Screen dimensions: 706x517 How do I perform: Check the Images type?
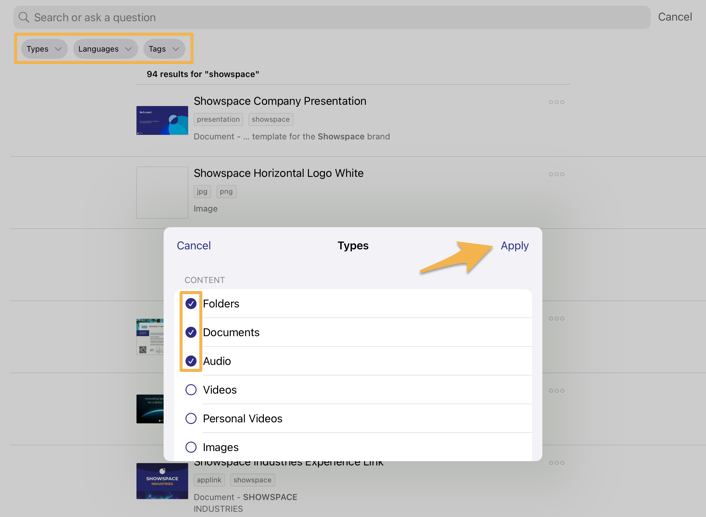tap(191, 447)
